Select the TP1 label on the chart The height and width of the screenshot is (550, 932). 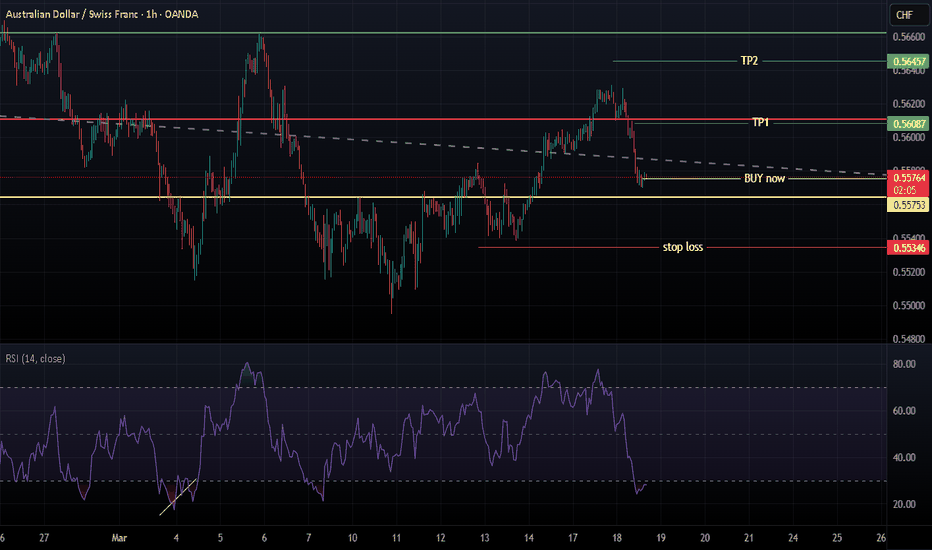click(760, 122)
